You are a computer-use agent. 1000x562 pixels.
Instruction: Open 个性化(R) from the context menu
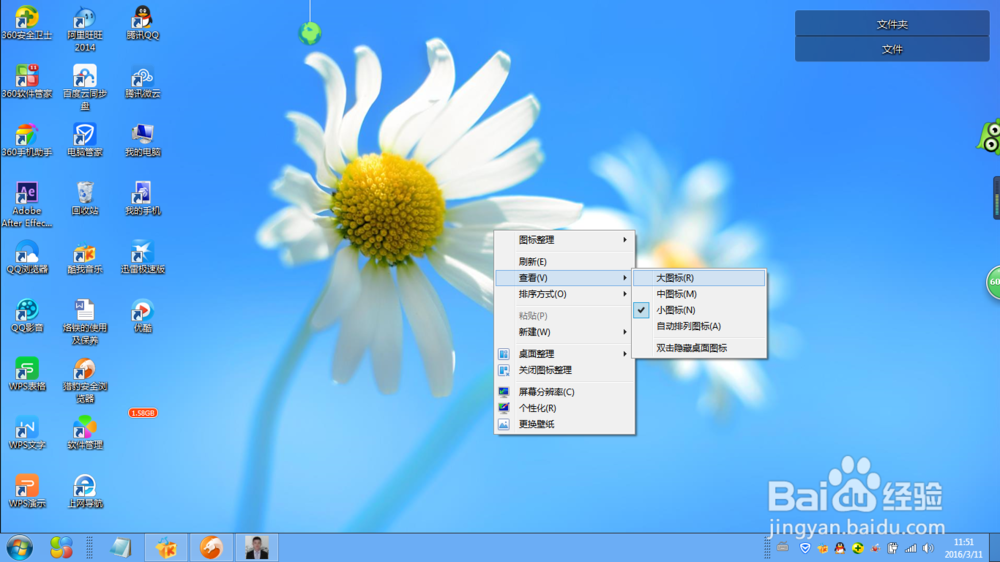point(565,408)
